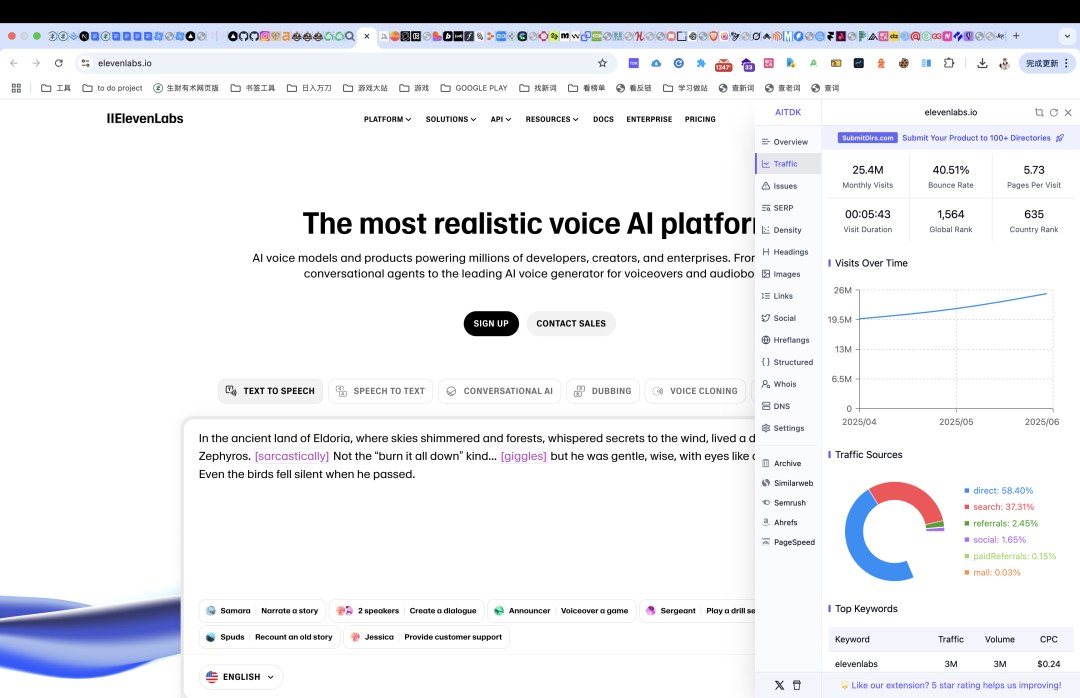Open the SERP sidebar item
This screenshot has width=1080, height=698.
point(788,208)
